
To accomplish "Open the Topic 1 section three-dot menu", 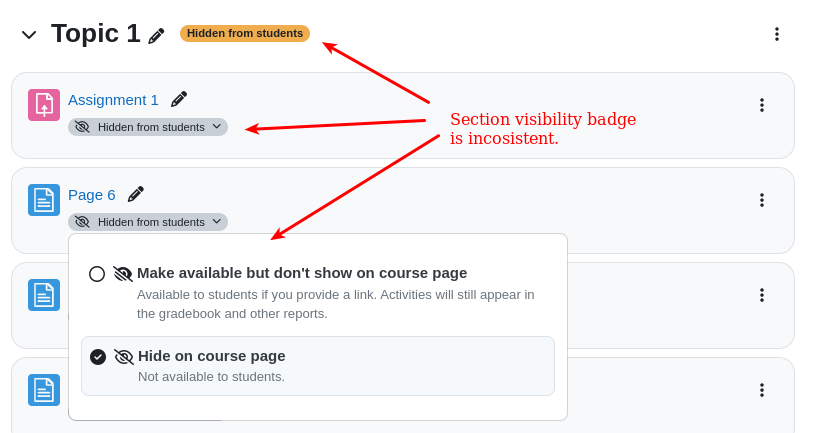I will click(777, 34).
